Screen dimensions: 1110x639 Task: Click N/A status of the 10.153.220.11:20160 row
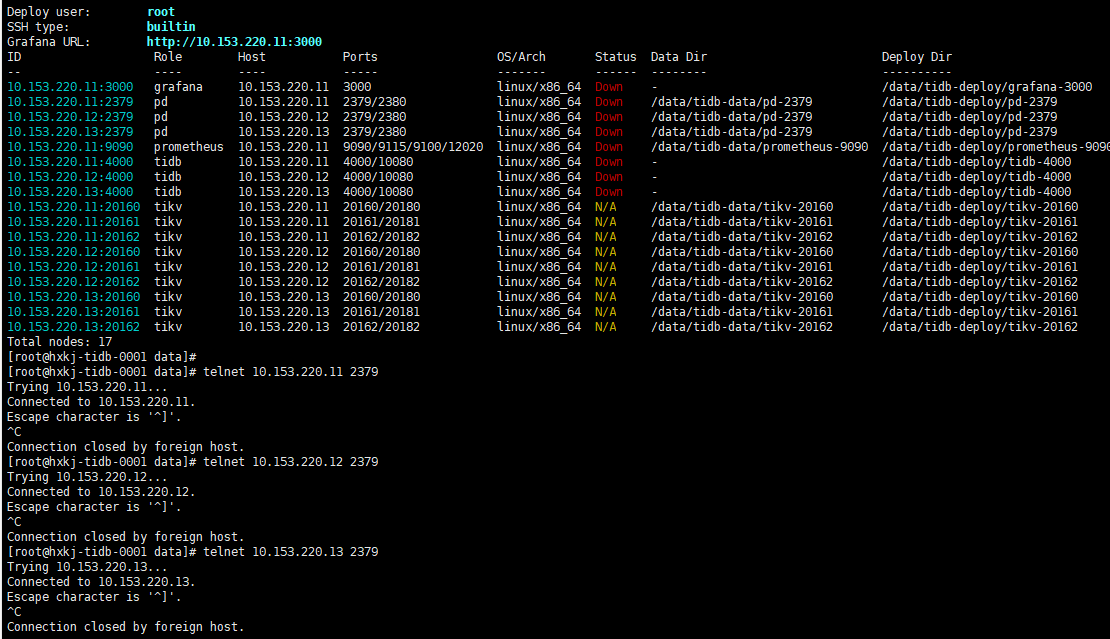point(605,207)
